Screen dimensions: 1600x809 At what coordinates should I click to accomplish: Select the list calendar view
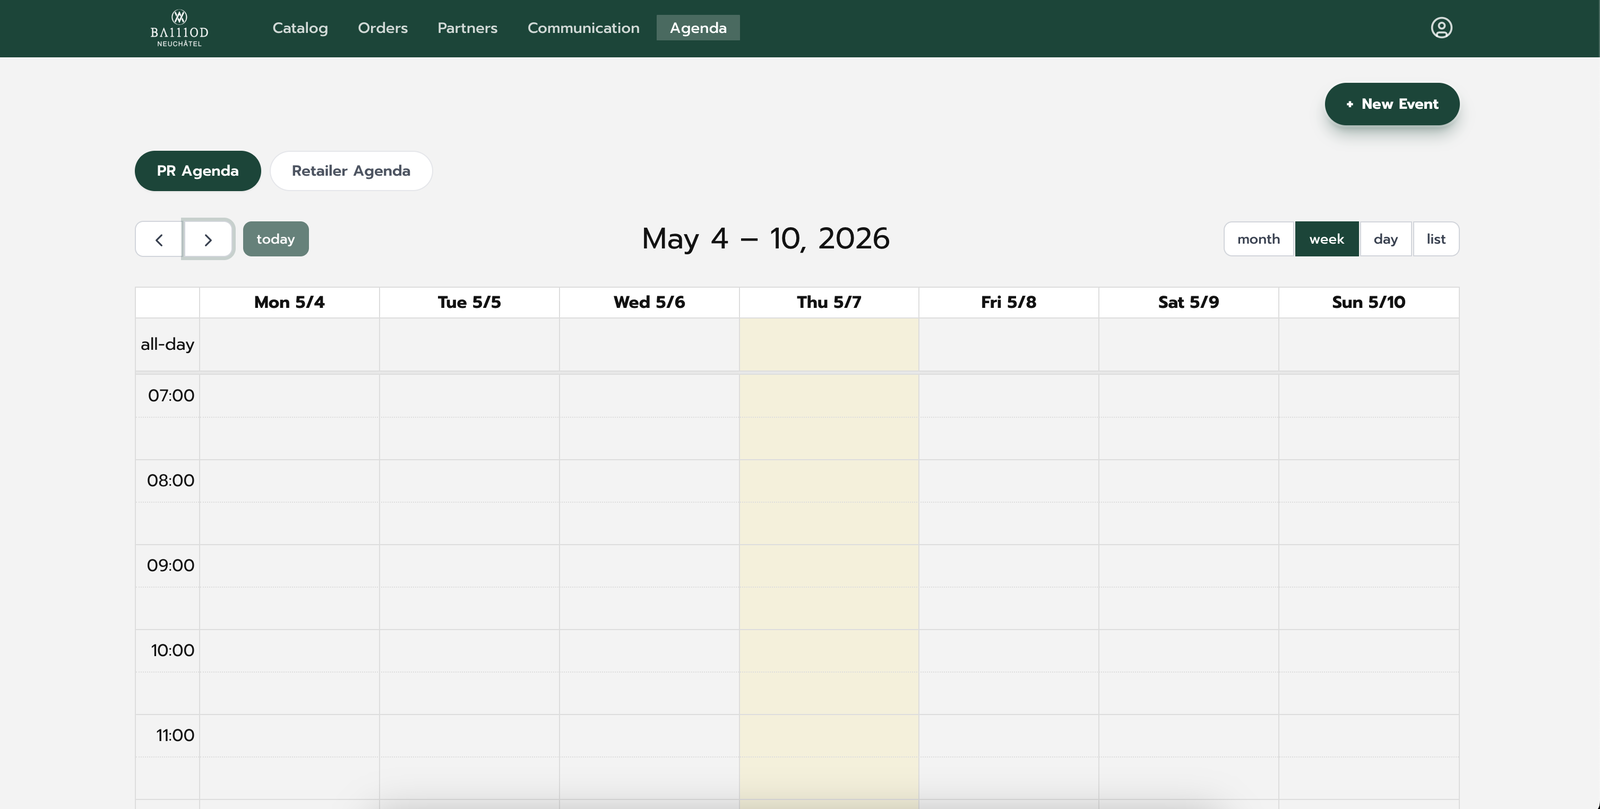[x=1436, y=239]
